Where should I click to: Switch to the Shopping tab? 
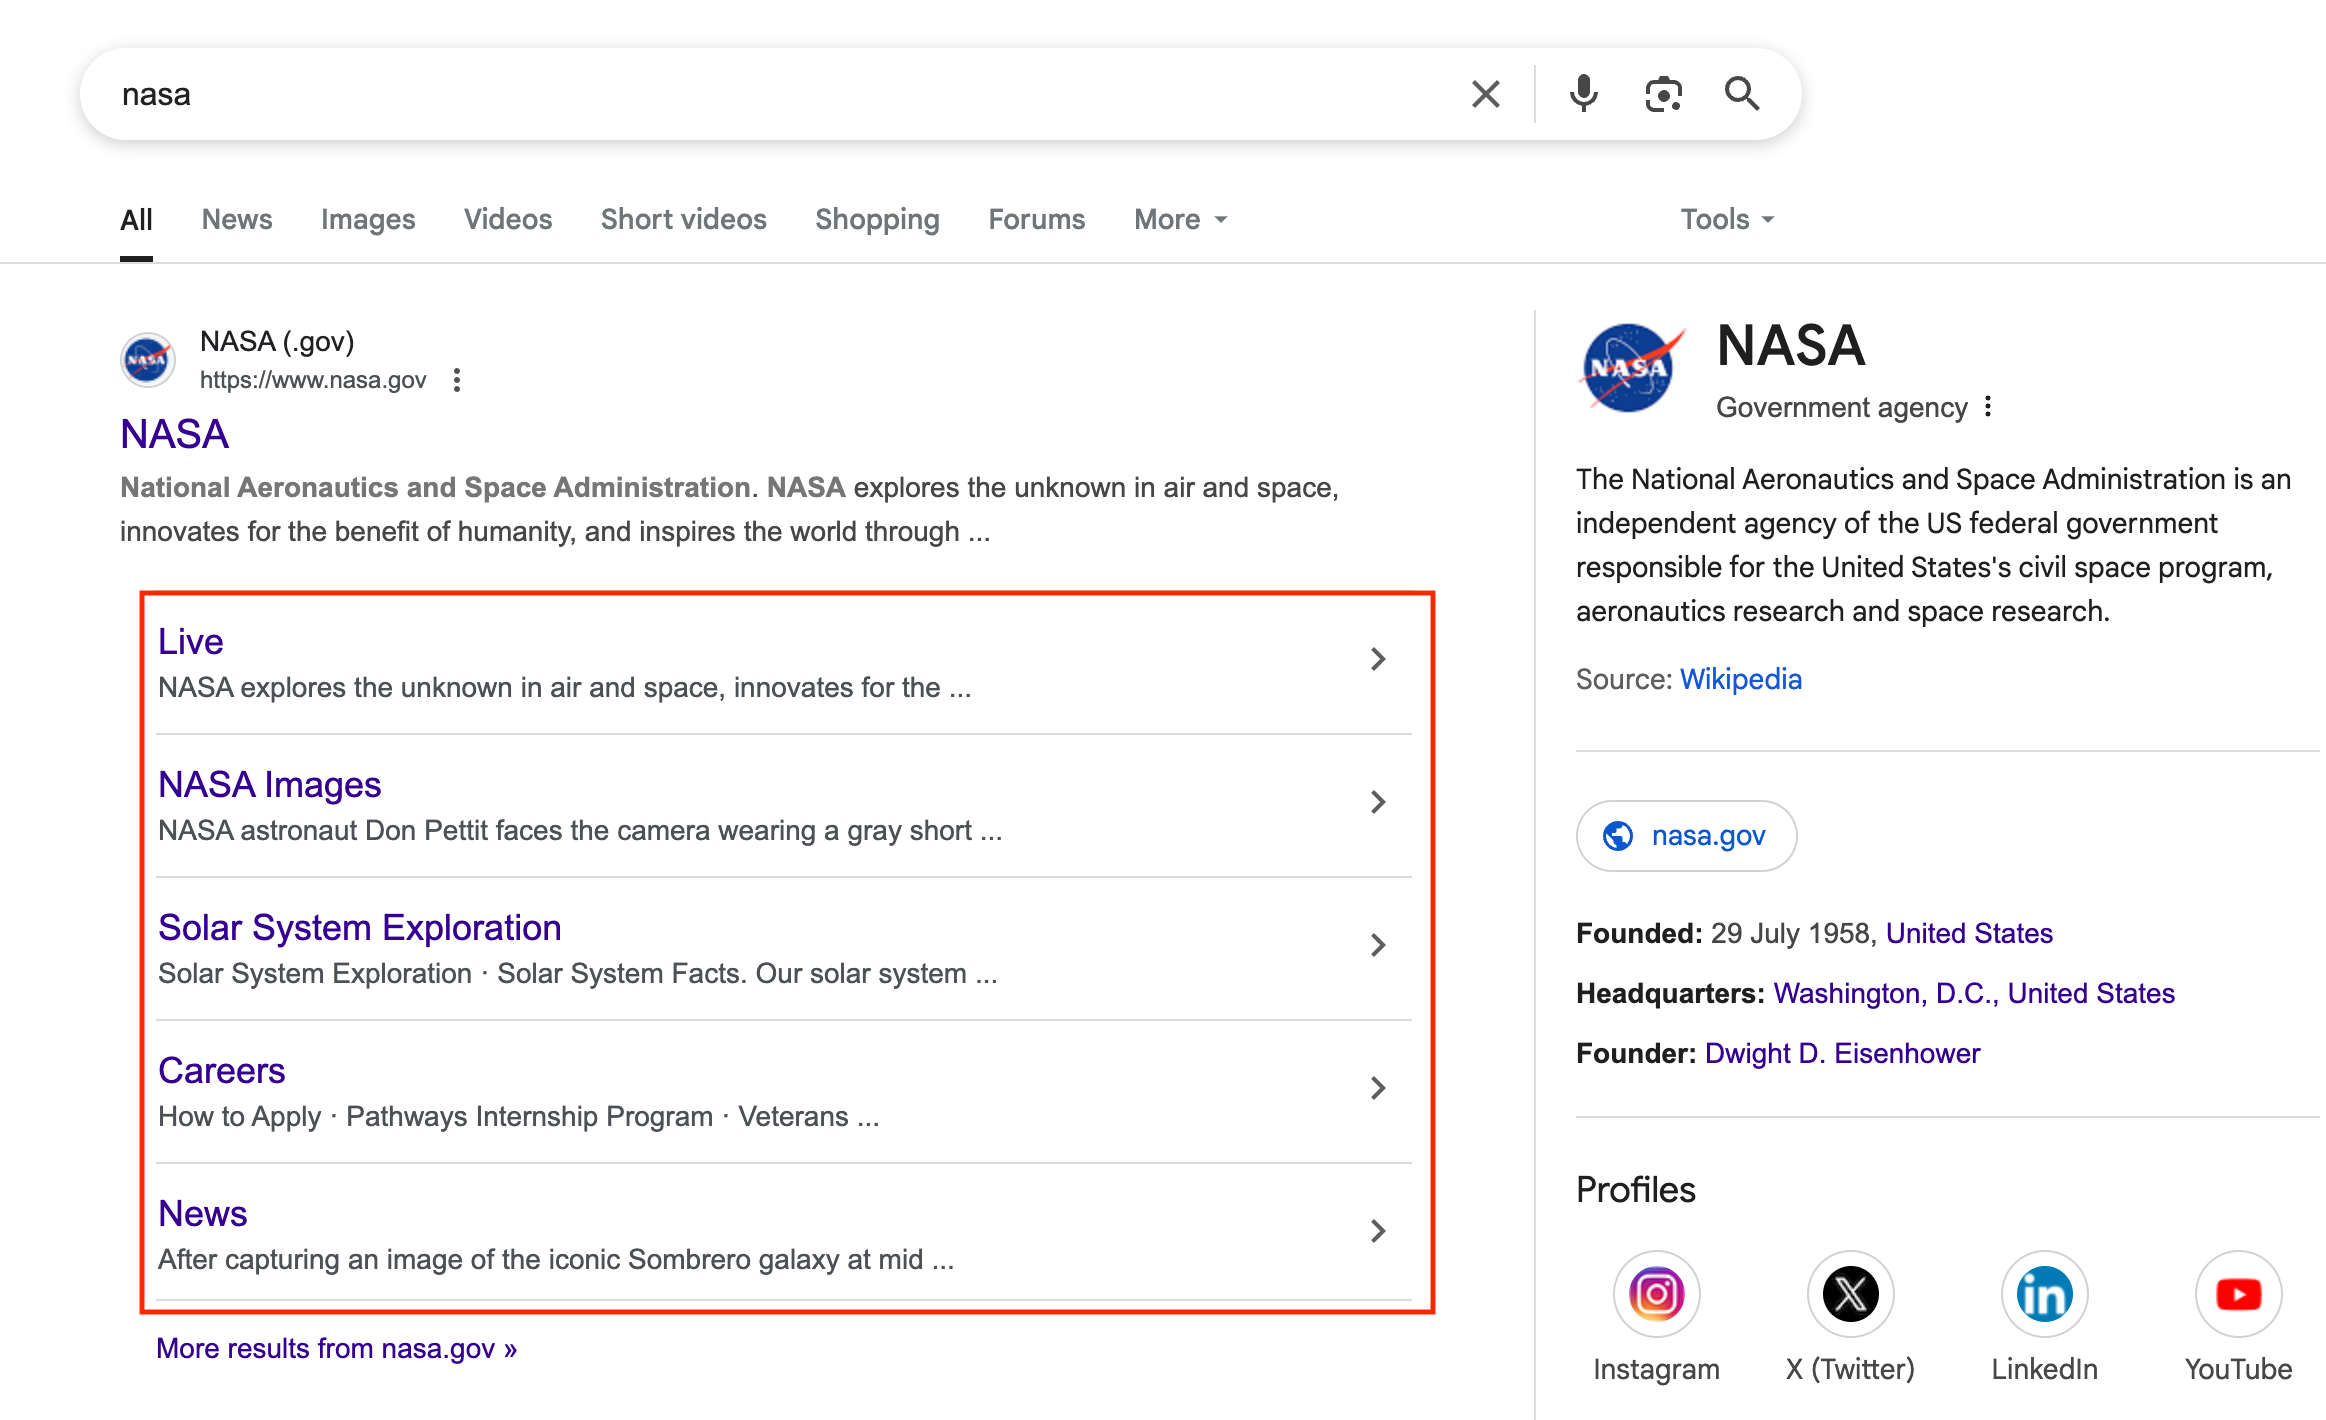877,219
